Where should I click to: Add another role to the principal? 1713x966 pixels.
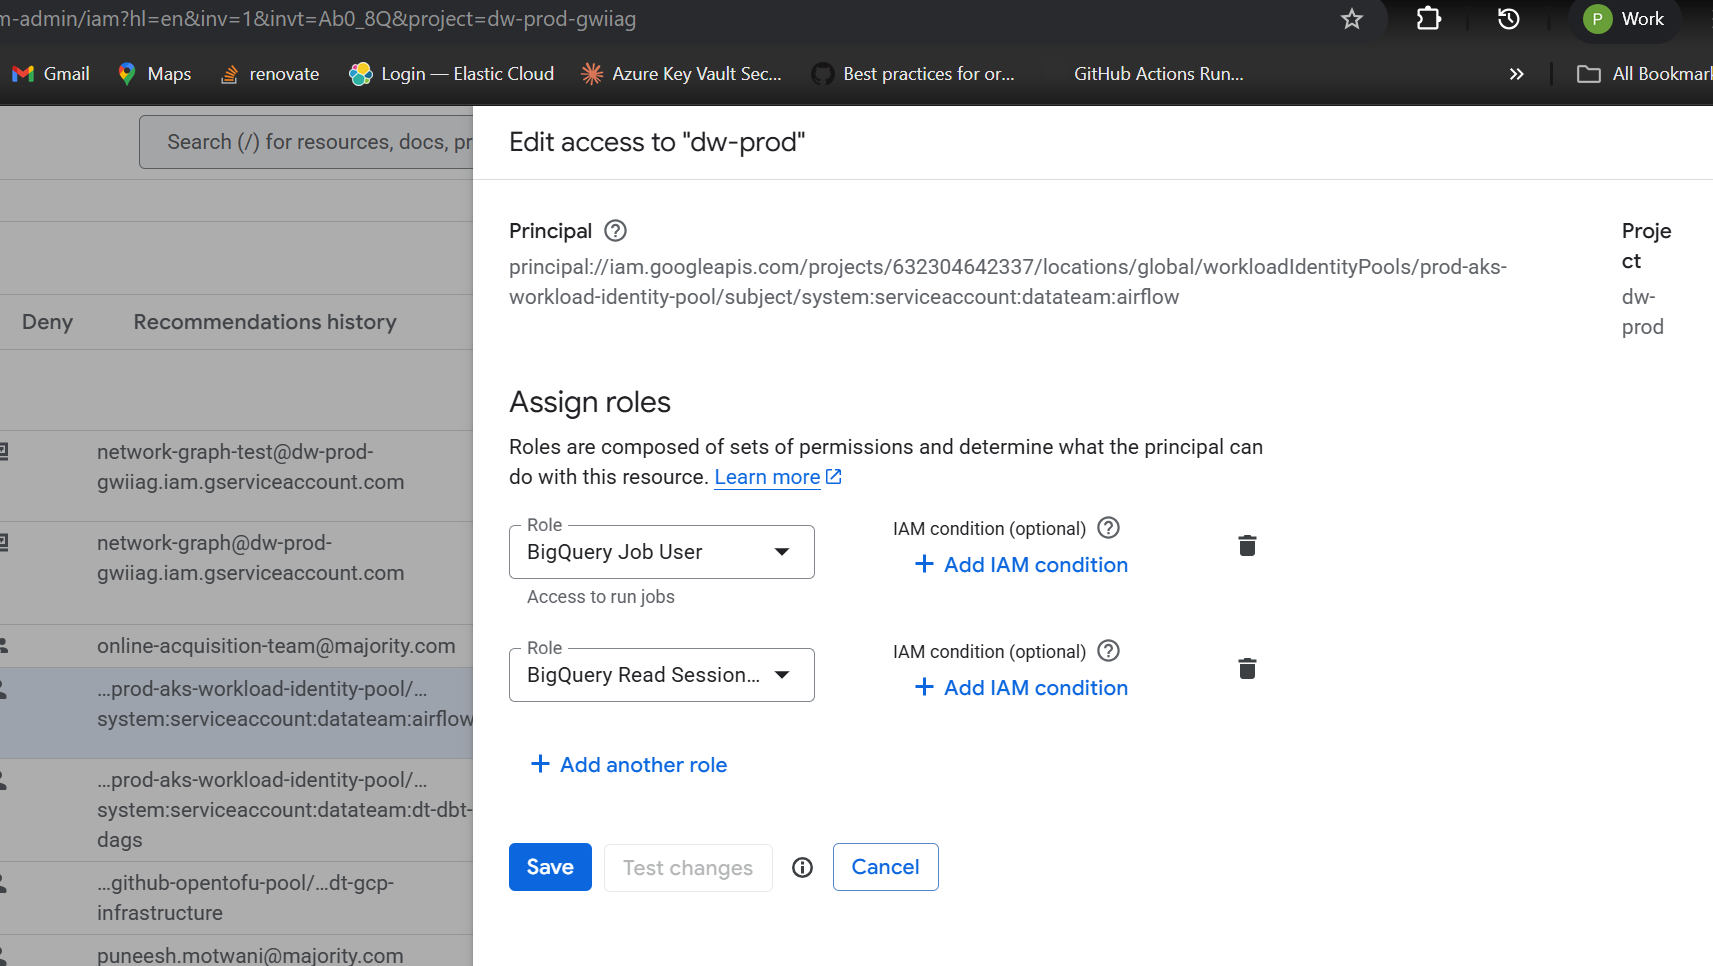(x=629, y=765)
